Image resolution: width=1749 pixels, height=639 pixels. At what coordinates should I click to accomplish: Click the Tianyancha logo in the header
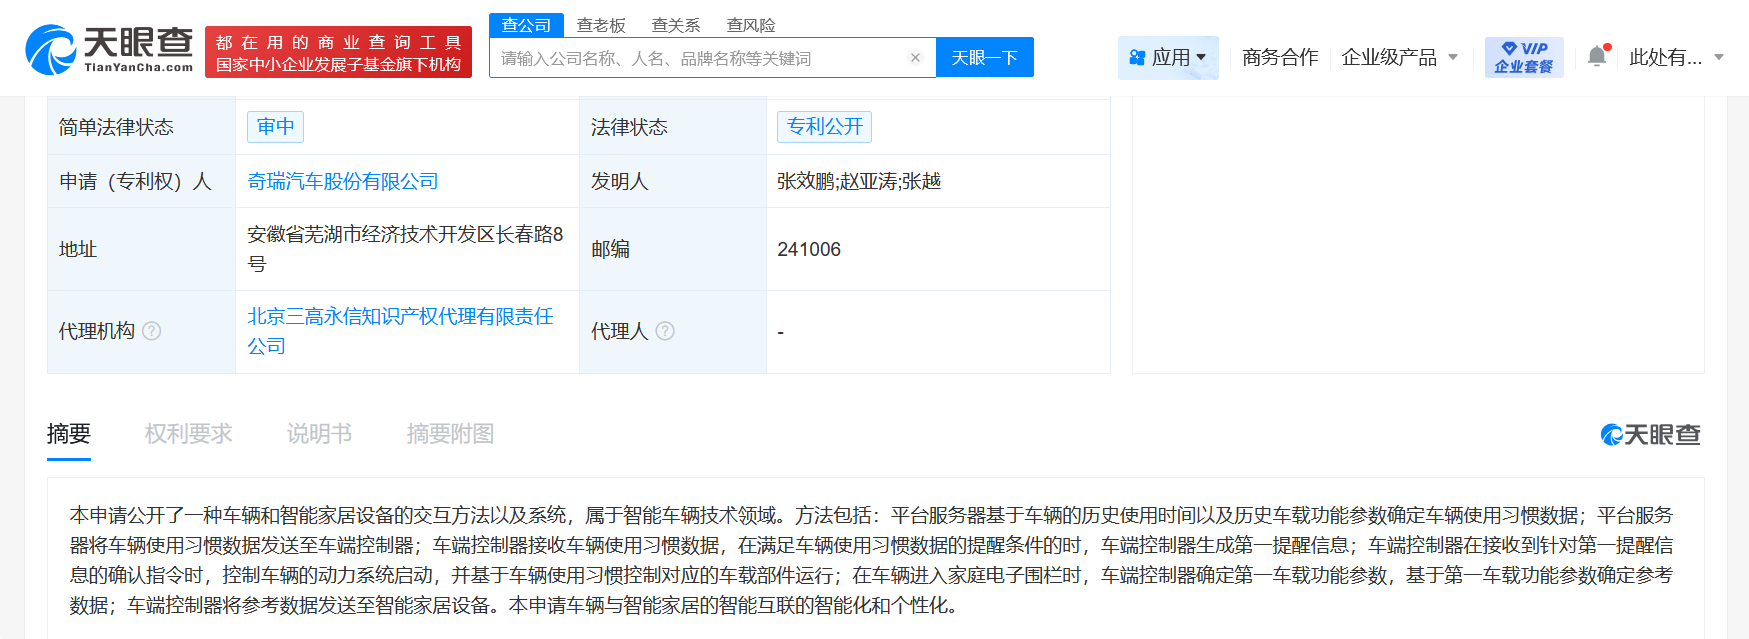109,50
